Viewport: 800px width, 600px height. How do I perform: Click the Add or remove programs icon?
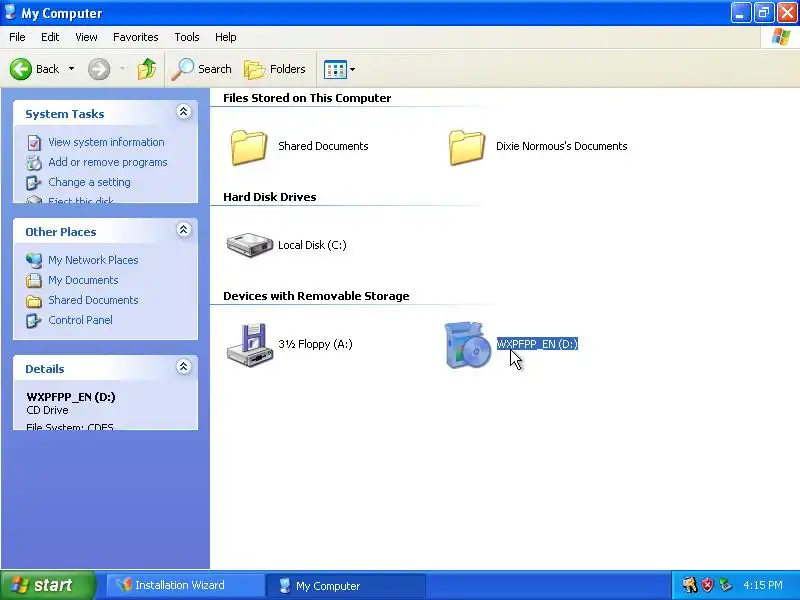(x=34, y=162)
